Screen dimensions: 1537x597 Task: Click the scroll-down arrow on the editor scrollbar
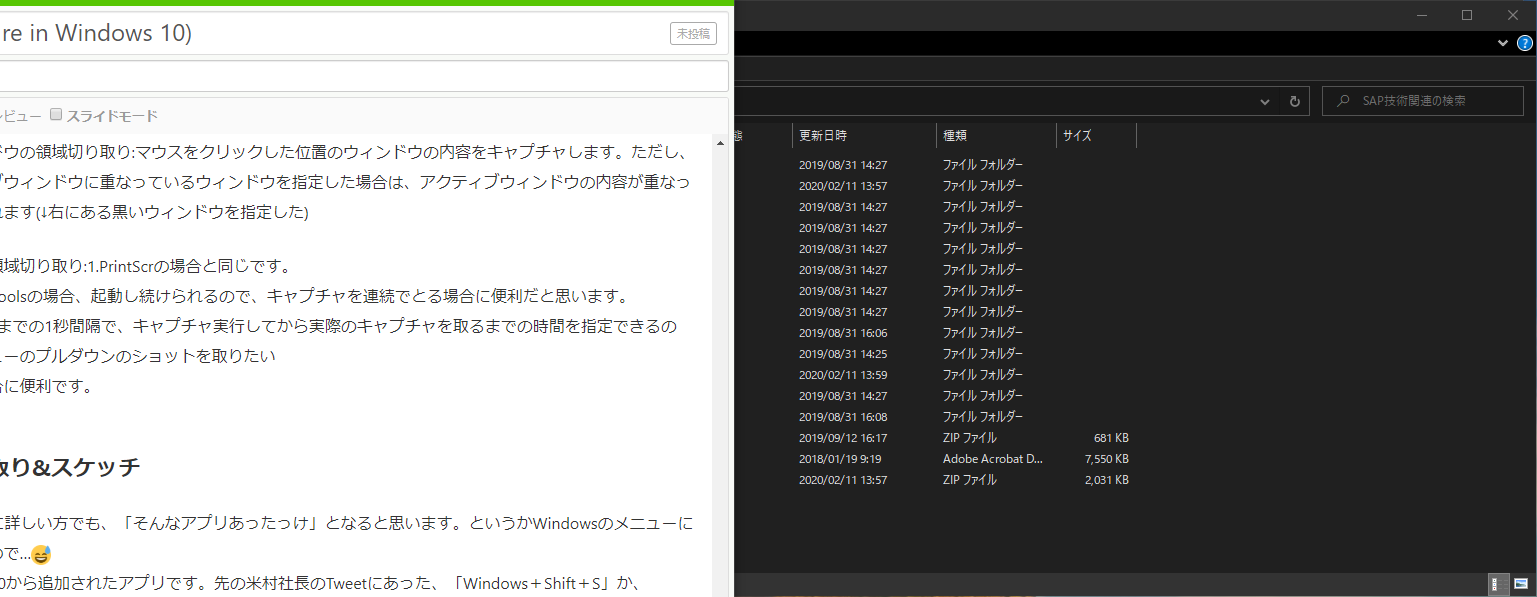click(719, 591)
